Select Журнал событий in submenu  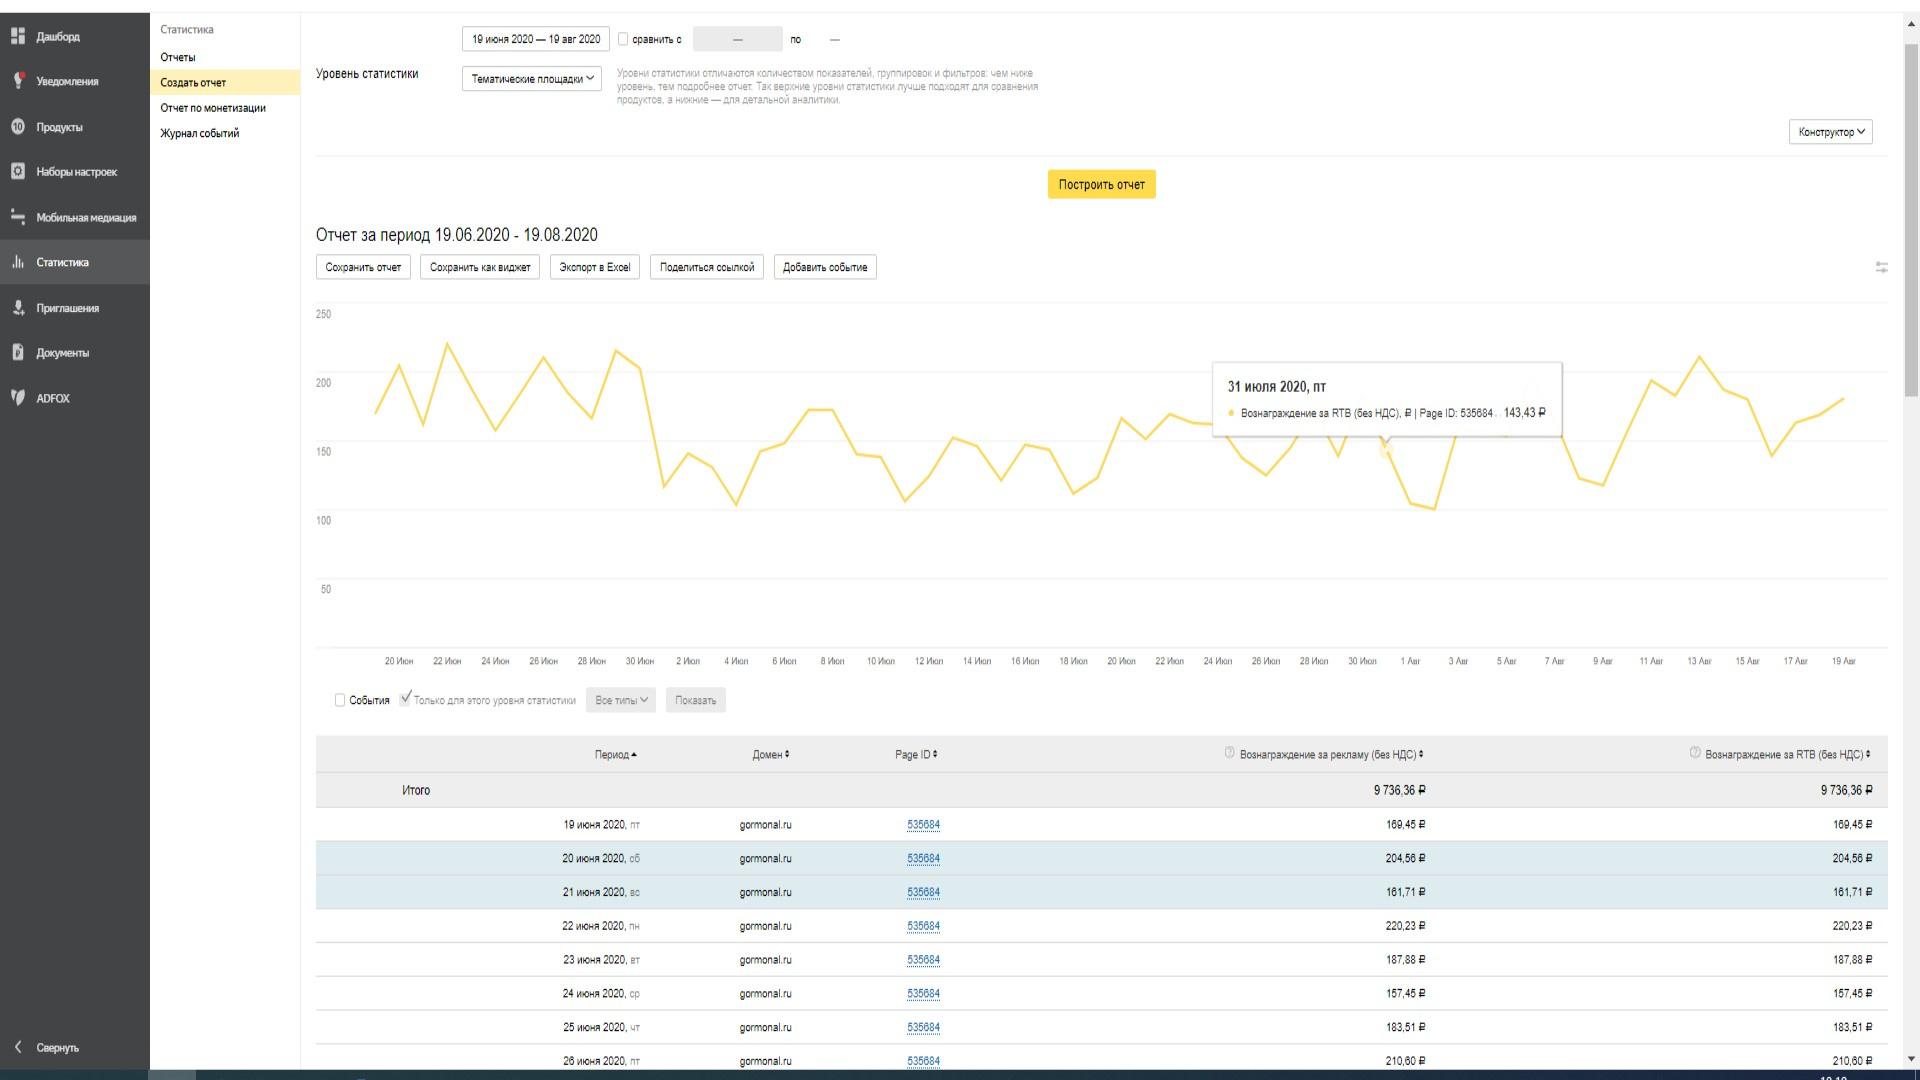(200, 133)
